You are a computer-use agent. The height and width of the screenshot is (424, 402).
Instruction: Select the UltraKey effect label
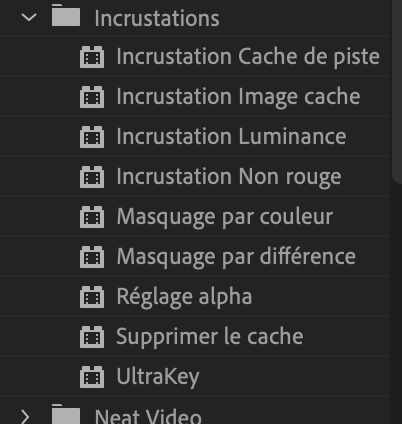point(158,377)
